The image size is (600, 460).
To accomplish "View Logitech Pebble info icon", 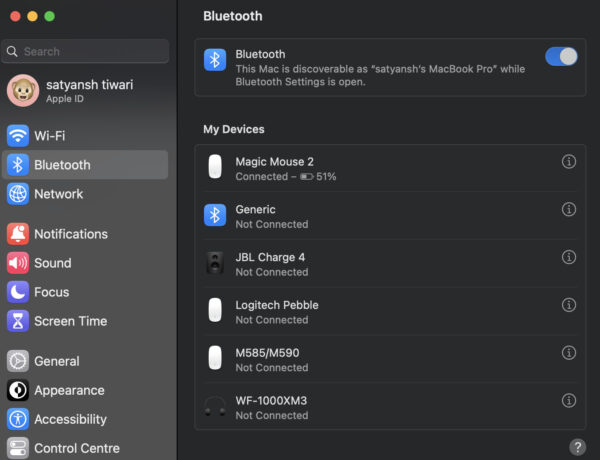I will 569,305.
